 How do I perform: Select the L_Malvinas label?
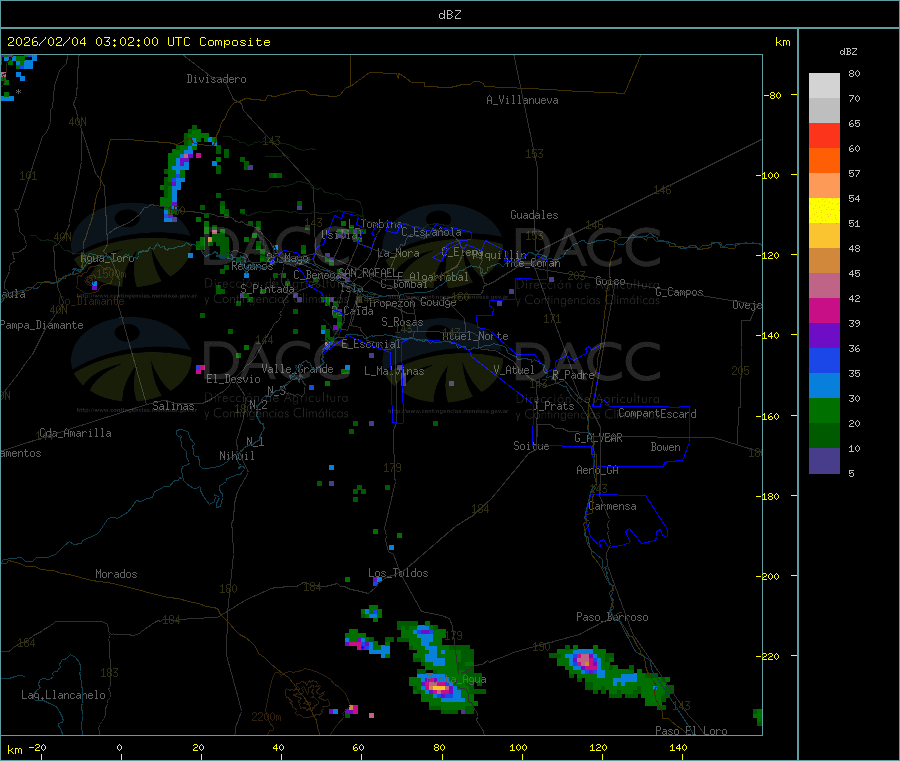point(394,371)
